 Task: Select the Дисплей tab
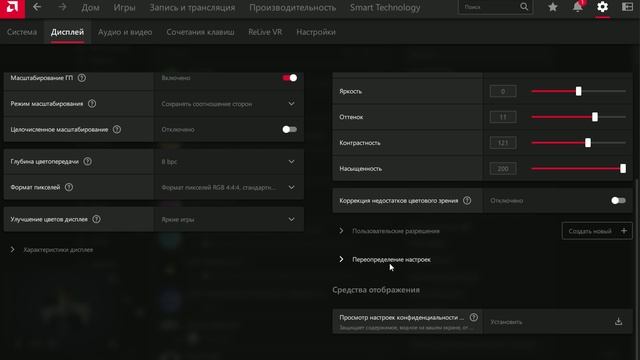[67, 32]
